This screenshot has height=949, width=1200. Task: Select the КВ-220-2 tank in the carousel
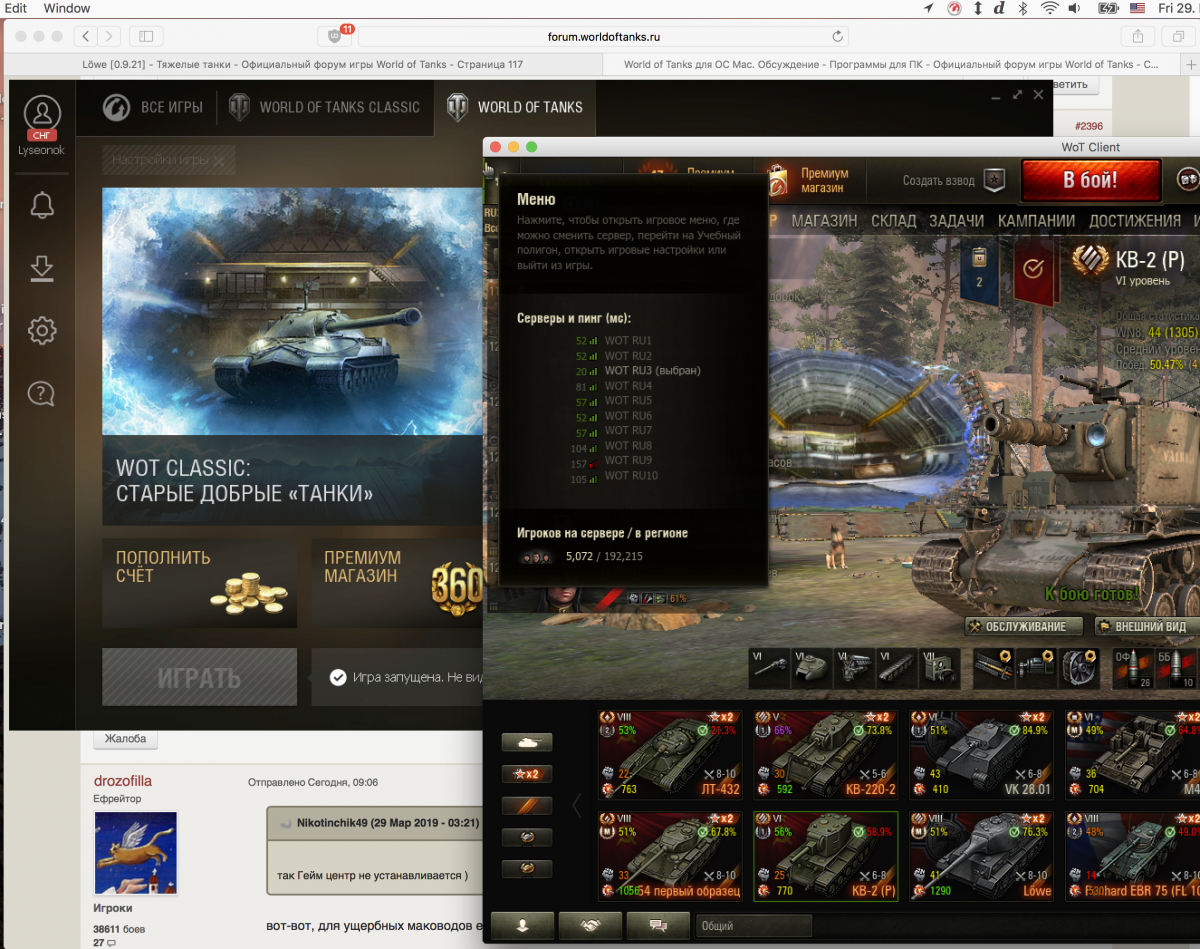tap(826, 755)
